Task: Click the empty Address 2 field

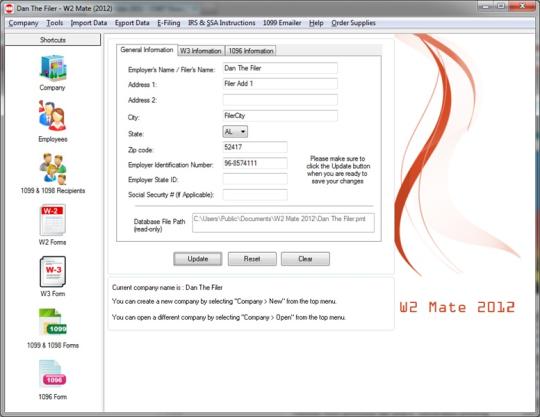Action: pyautogui.click(x=280, y=100)
